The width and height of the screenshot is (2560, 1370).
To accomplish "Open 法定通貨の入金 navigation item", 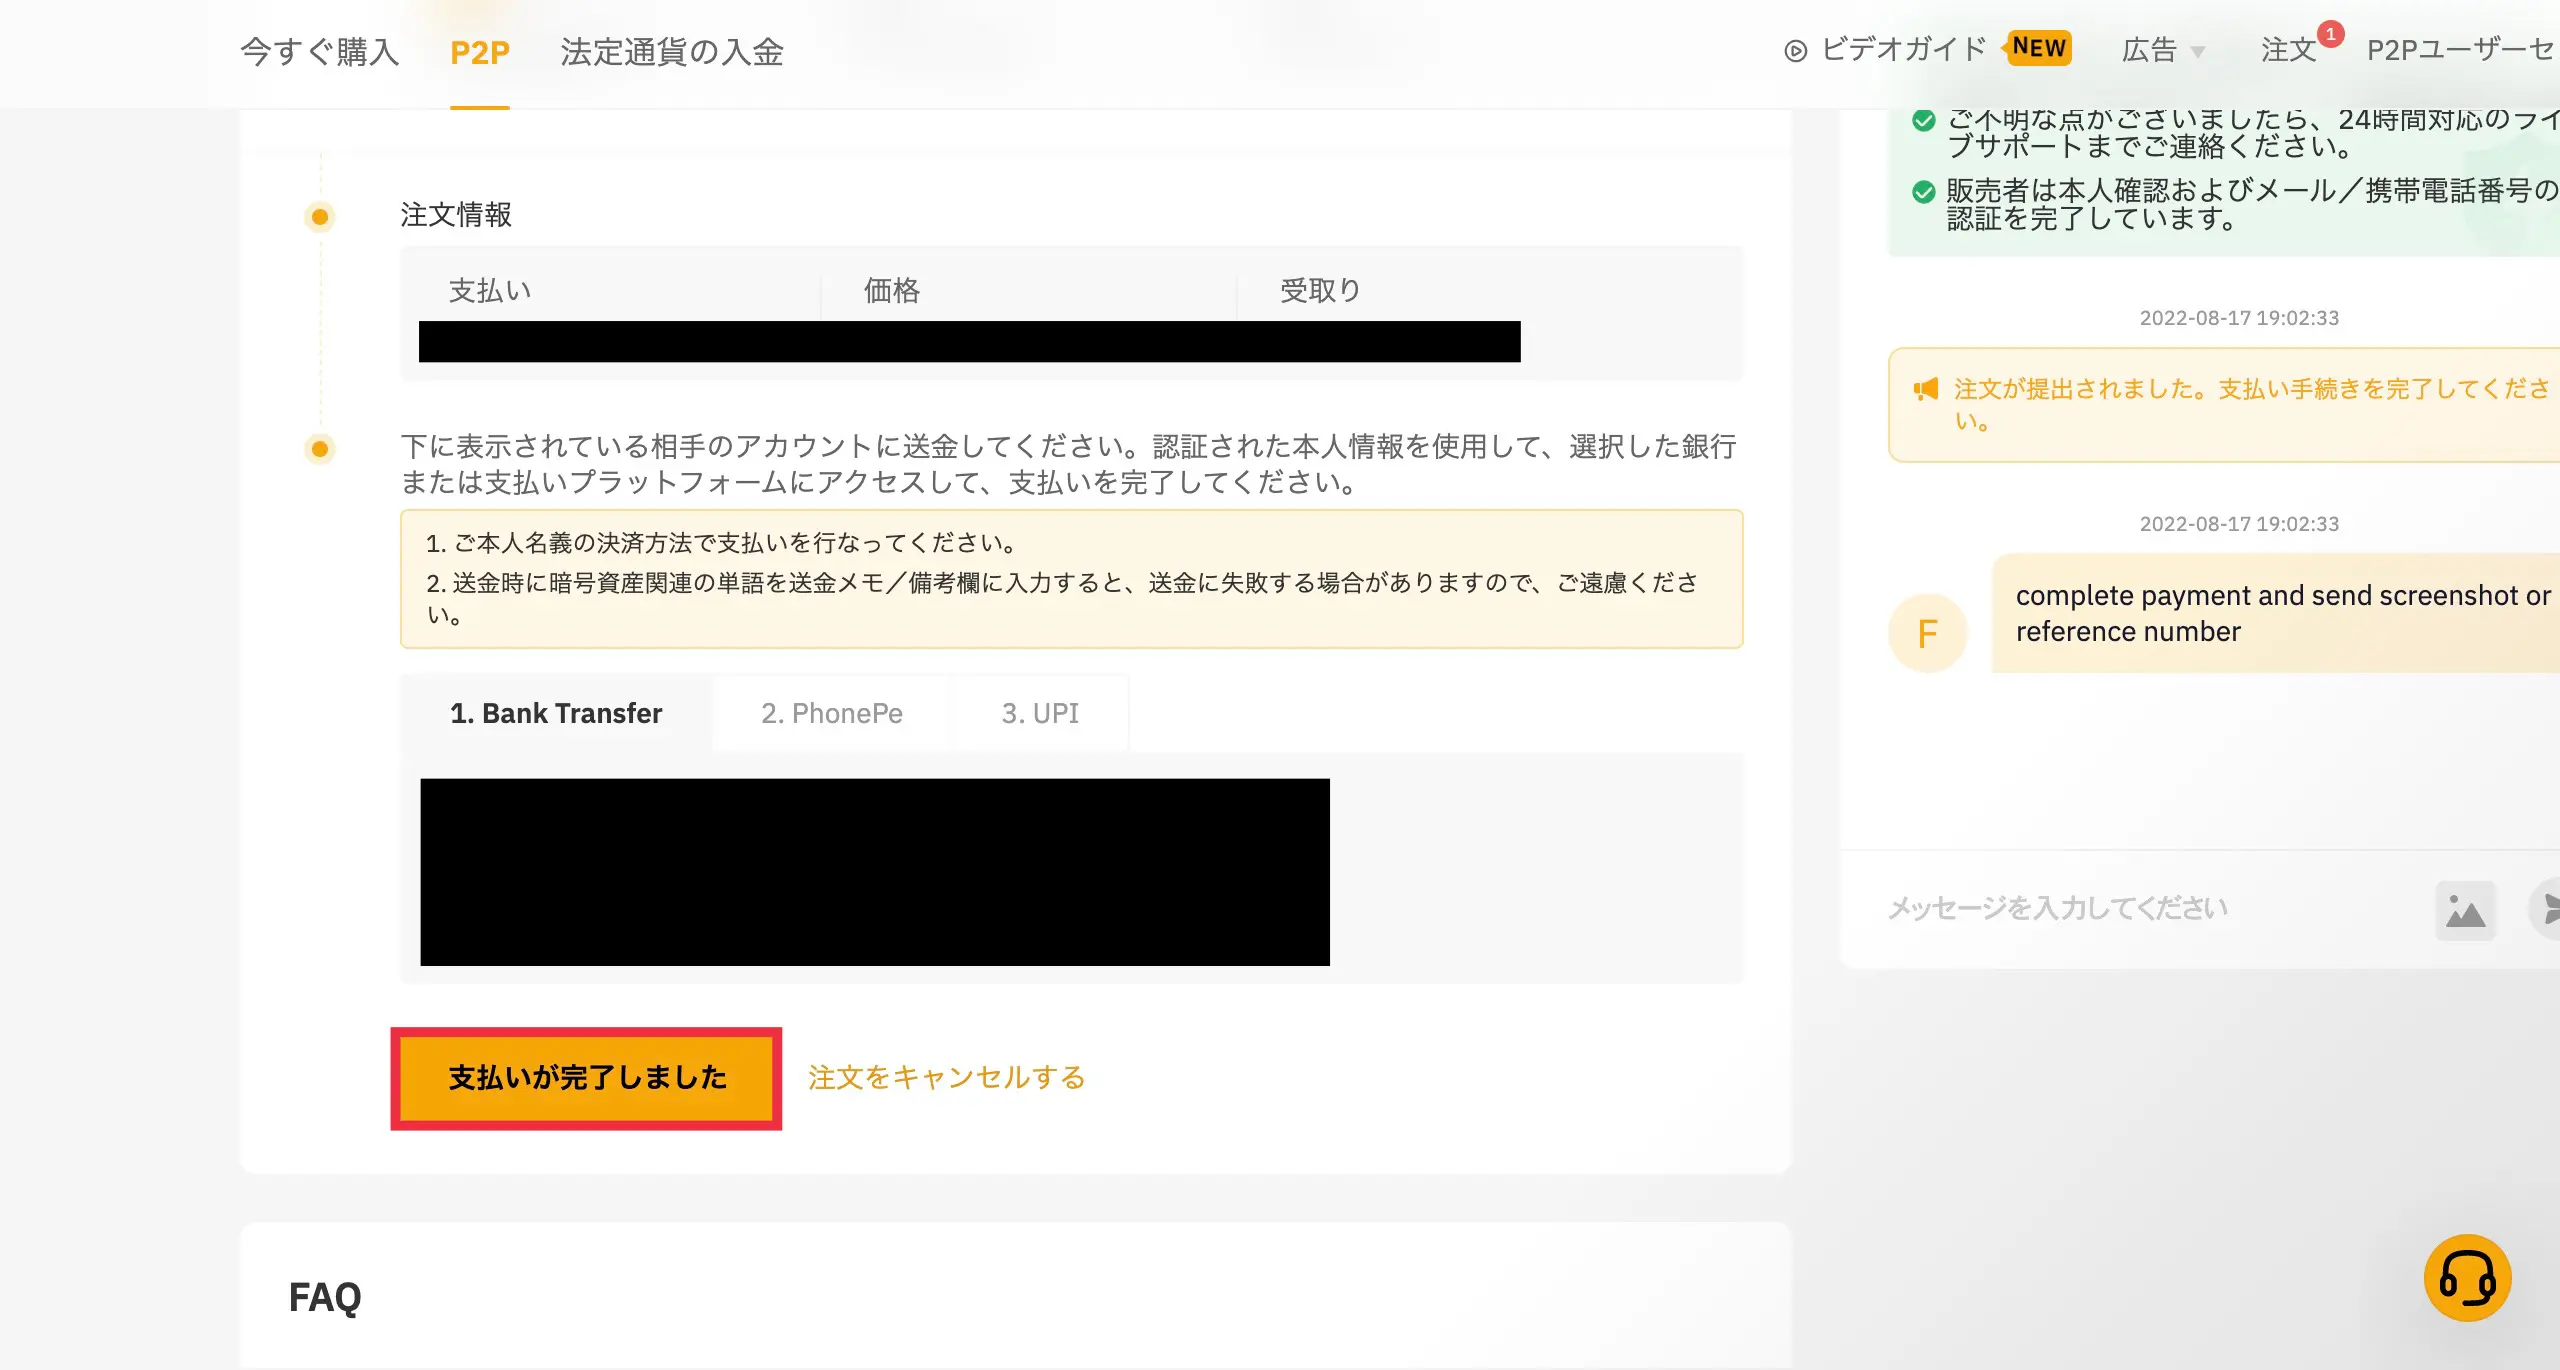I will (x=672, y=52).
